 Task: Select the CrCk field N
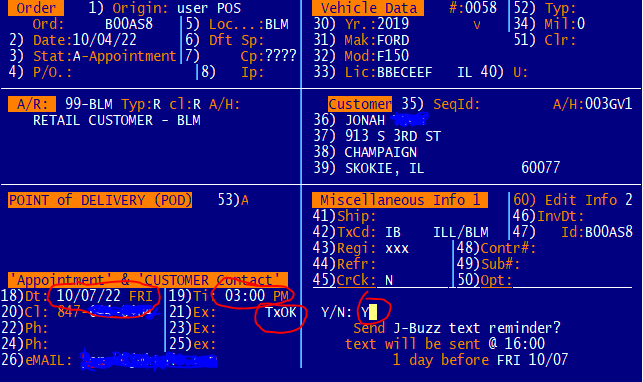(389, 280)
